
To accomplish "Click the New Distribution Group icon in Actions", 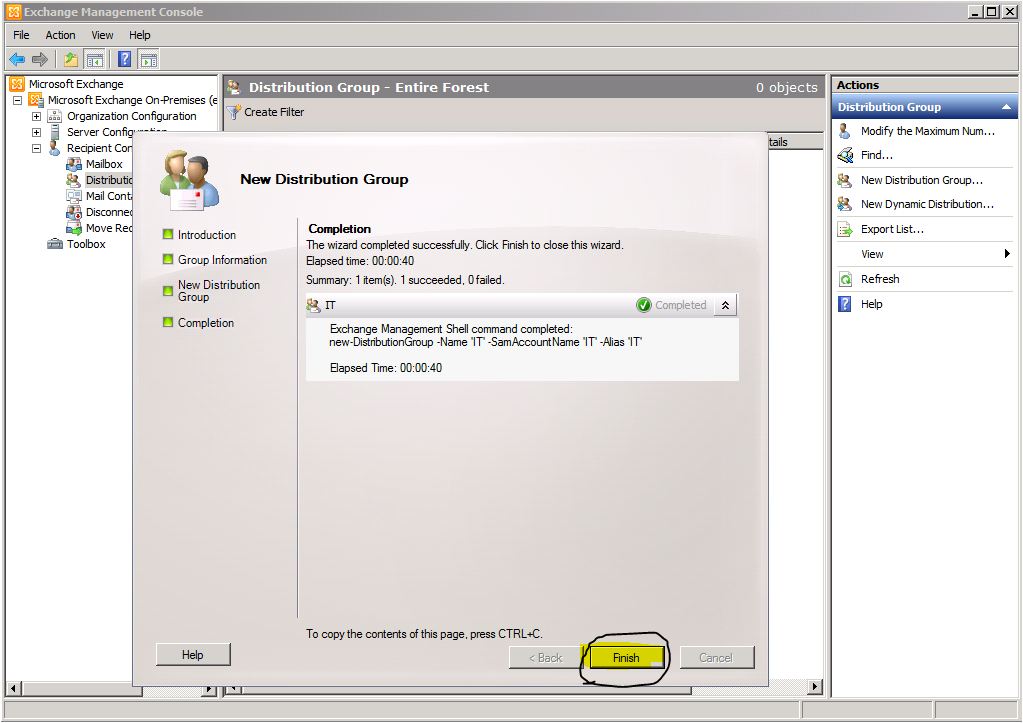I will click(x=845, y=180).
